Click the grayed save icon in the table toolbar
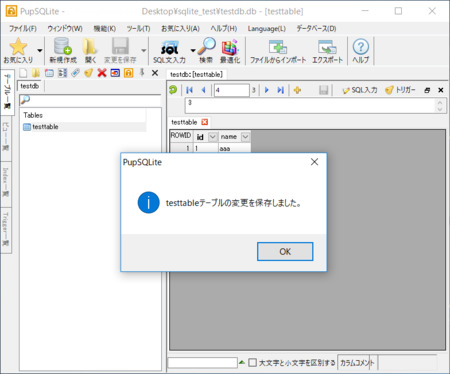The width and height of the screenshot is (450, 374). point(323,90)
